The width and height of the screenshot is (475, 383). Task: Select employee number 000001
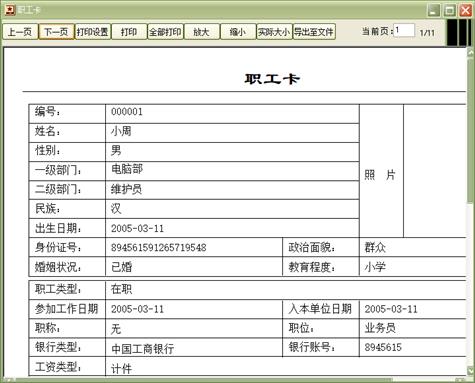[x=127, y=112]
